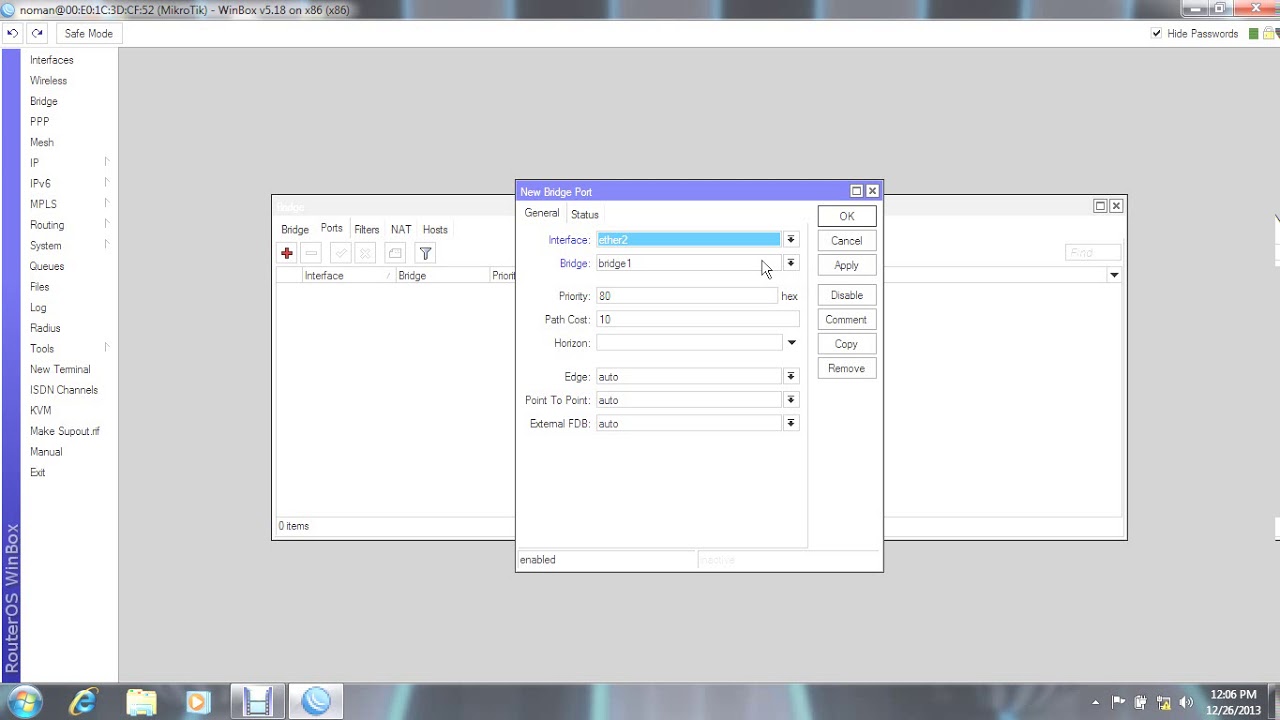Screen dimensions: 1280x720
Task: Switch to Ports tab in Bridge window
Action: coord(331,229)
